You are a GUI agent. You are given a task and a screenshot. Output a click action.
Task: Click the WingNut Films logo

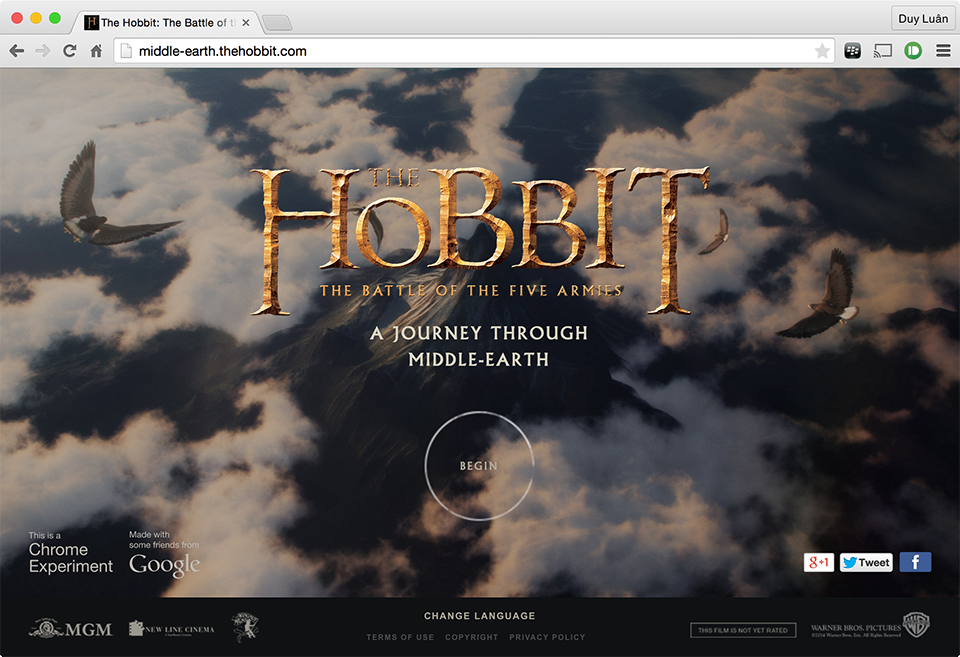coord(246,627)
